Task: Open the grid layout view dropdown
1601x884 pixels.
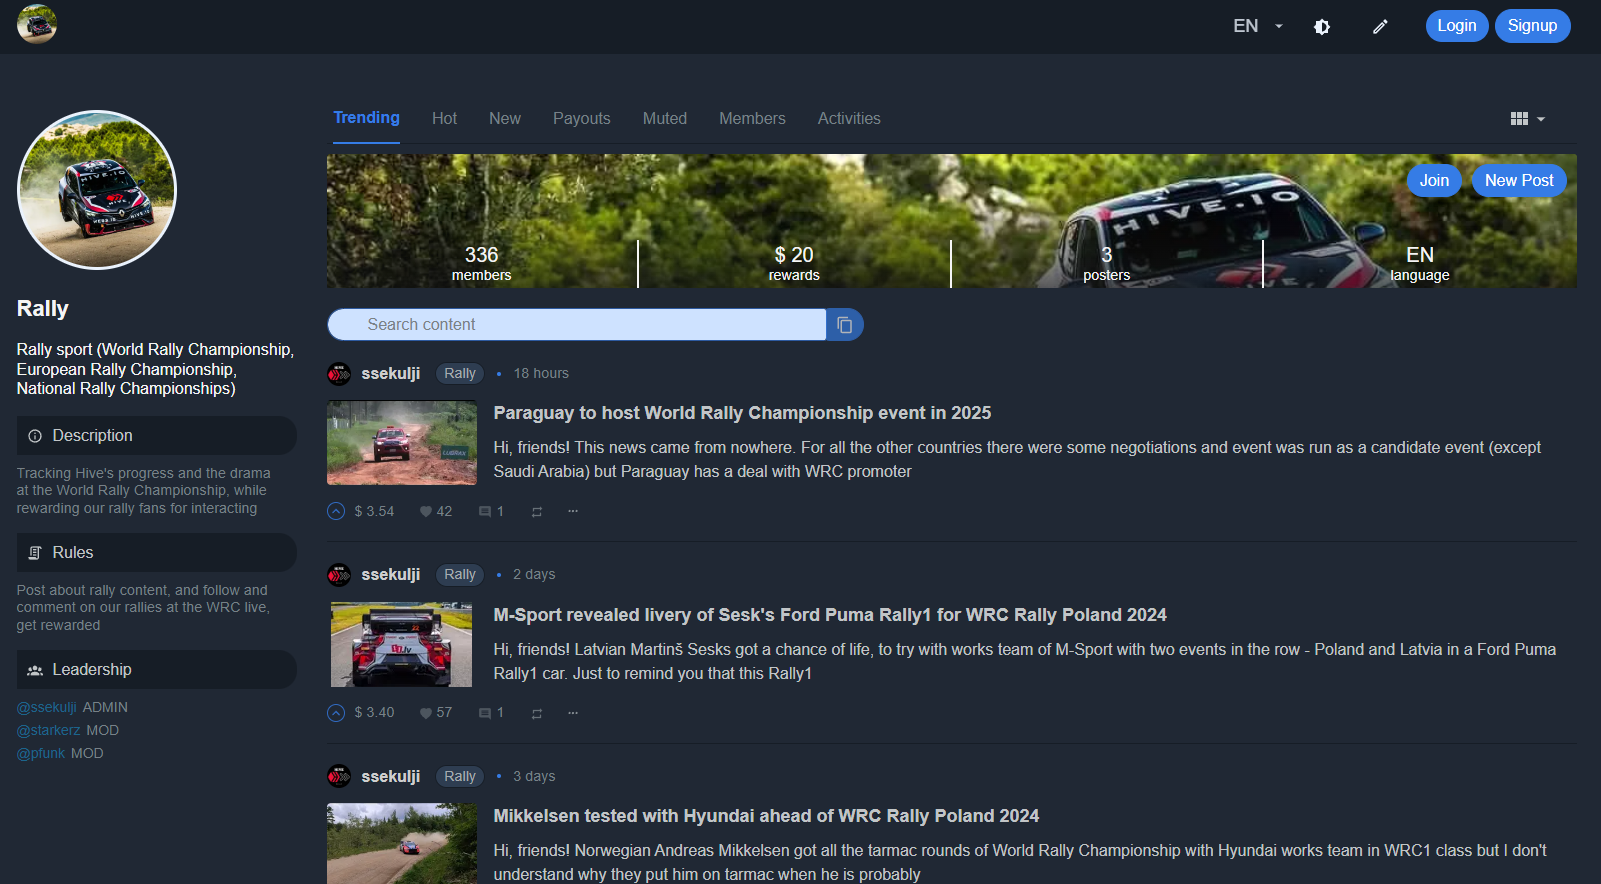Action: 1527,118
